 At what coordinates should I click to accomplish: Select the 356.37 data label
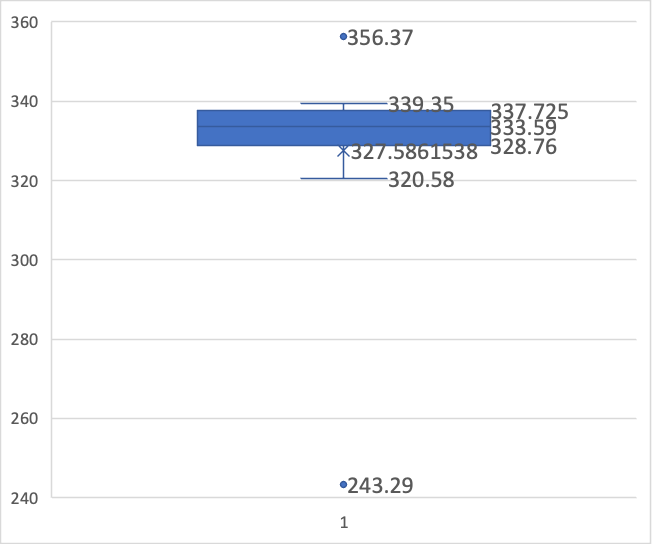(x=380, y=38)
